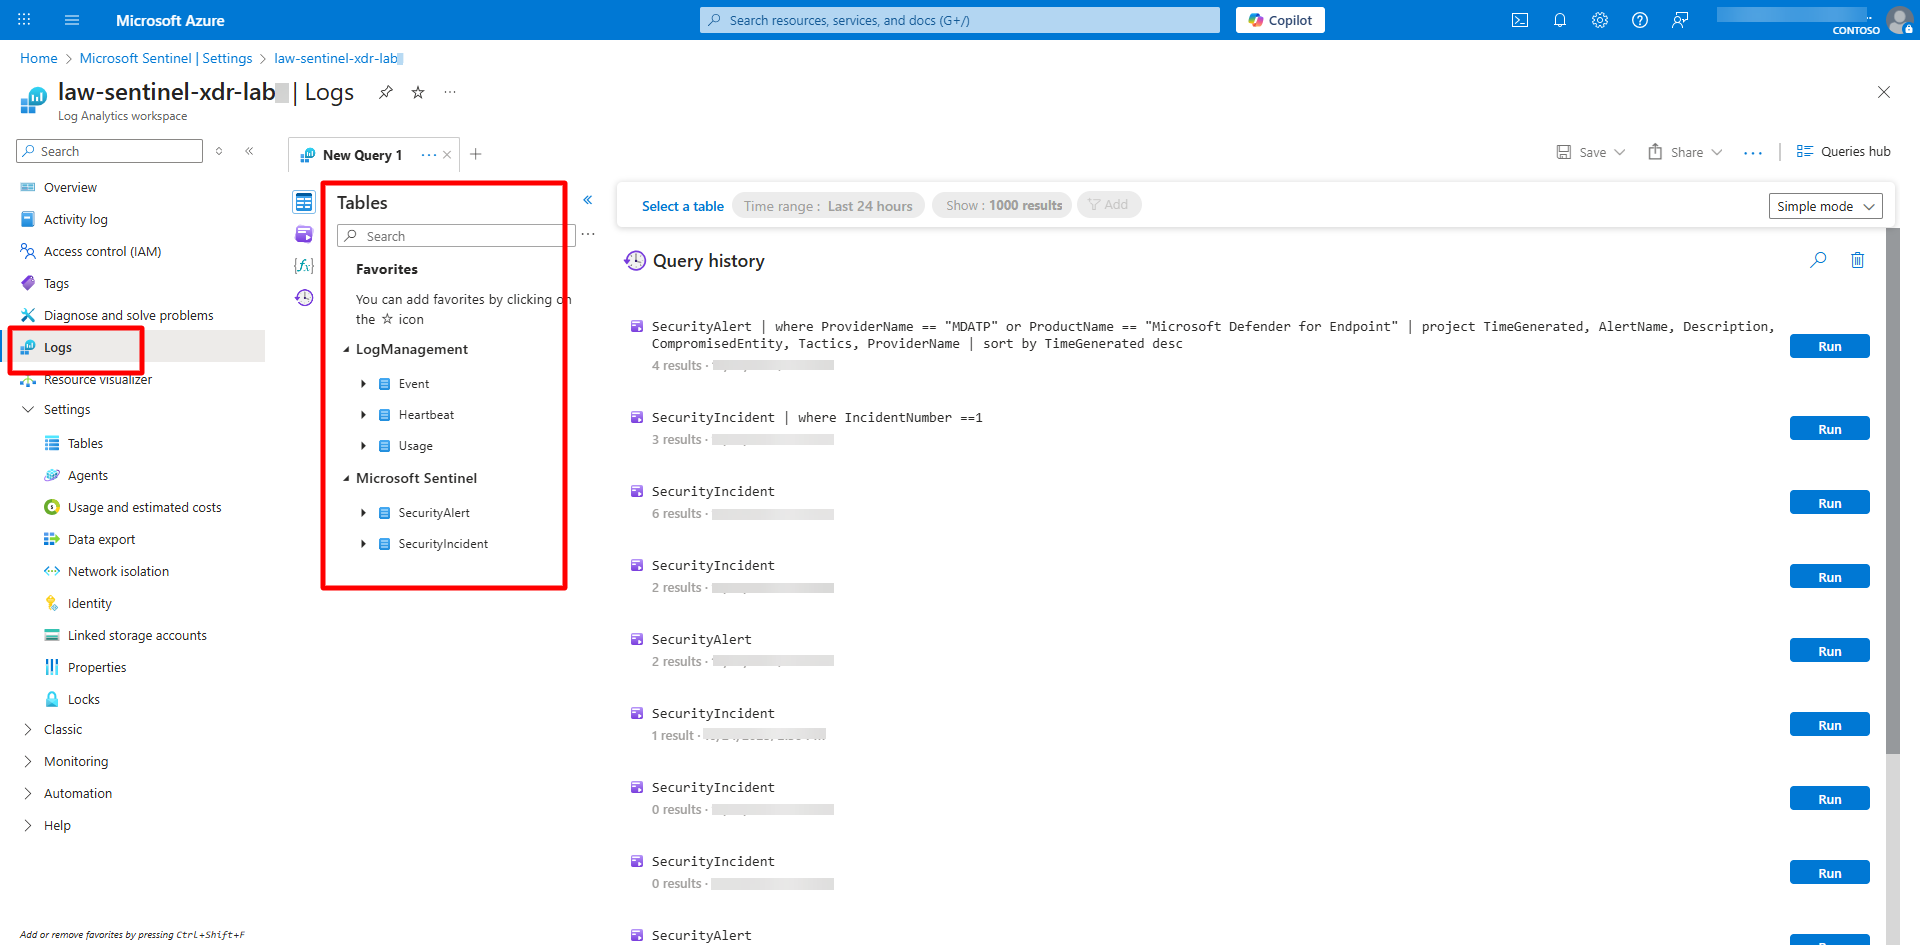Click the Select a table link
The height and width of the screenshot is (945, 1920).
[682, 206]
